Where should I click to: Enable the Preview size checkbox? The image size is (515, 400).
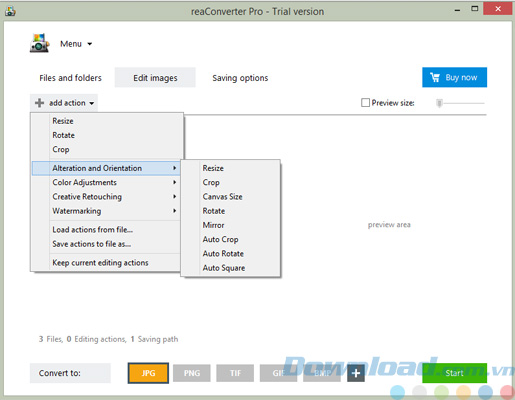(365, 103)
